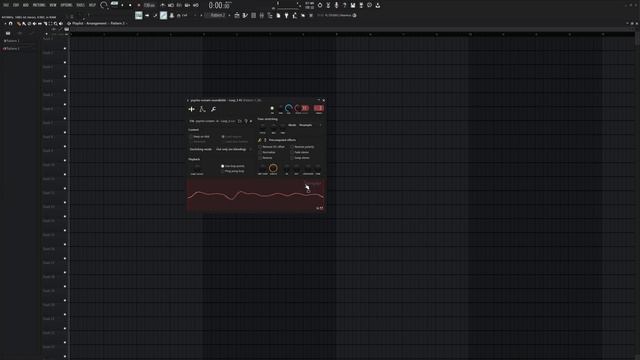Open the Declicking mode dropdown
Viewport: 640px width, 360px height.
[233, 149]
